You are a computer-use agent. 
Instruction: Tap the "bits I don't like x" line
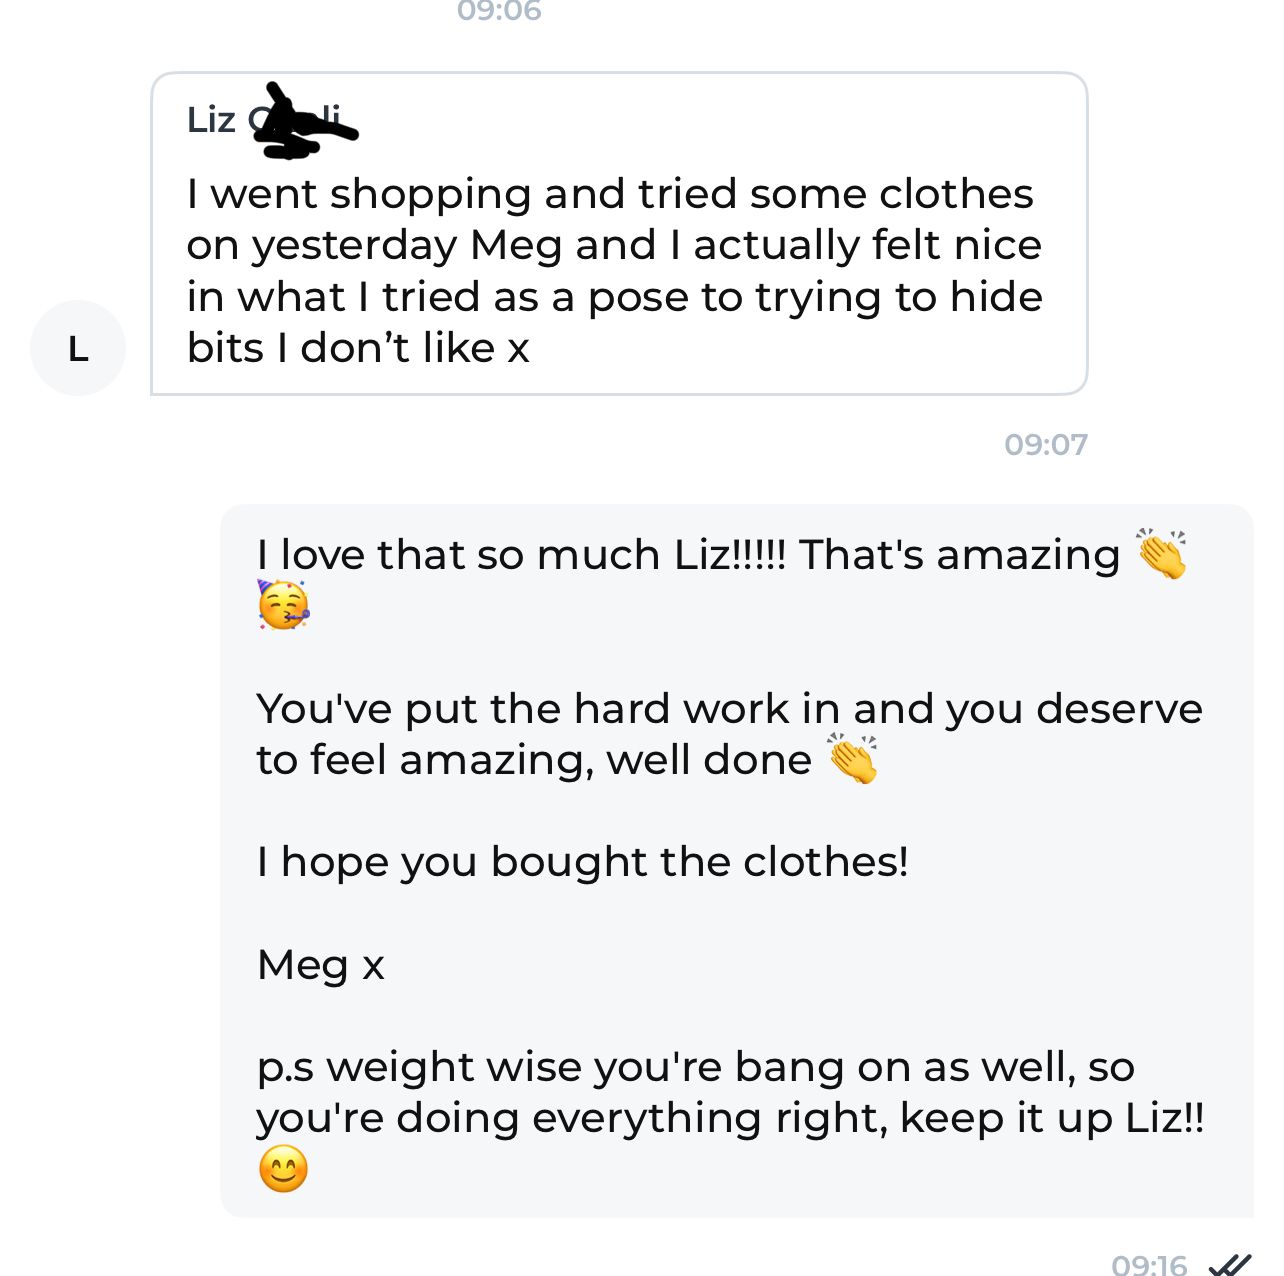point(358,348)
